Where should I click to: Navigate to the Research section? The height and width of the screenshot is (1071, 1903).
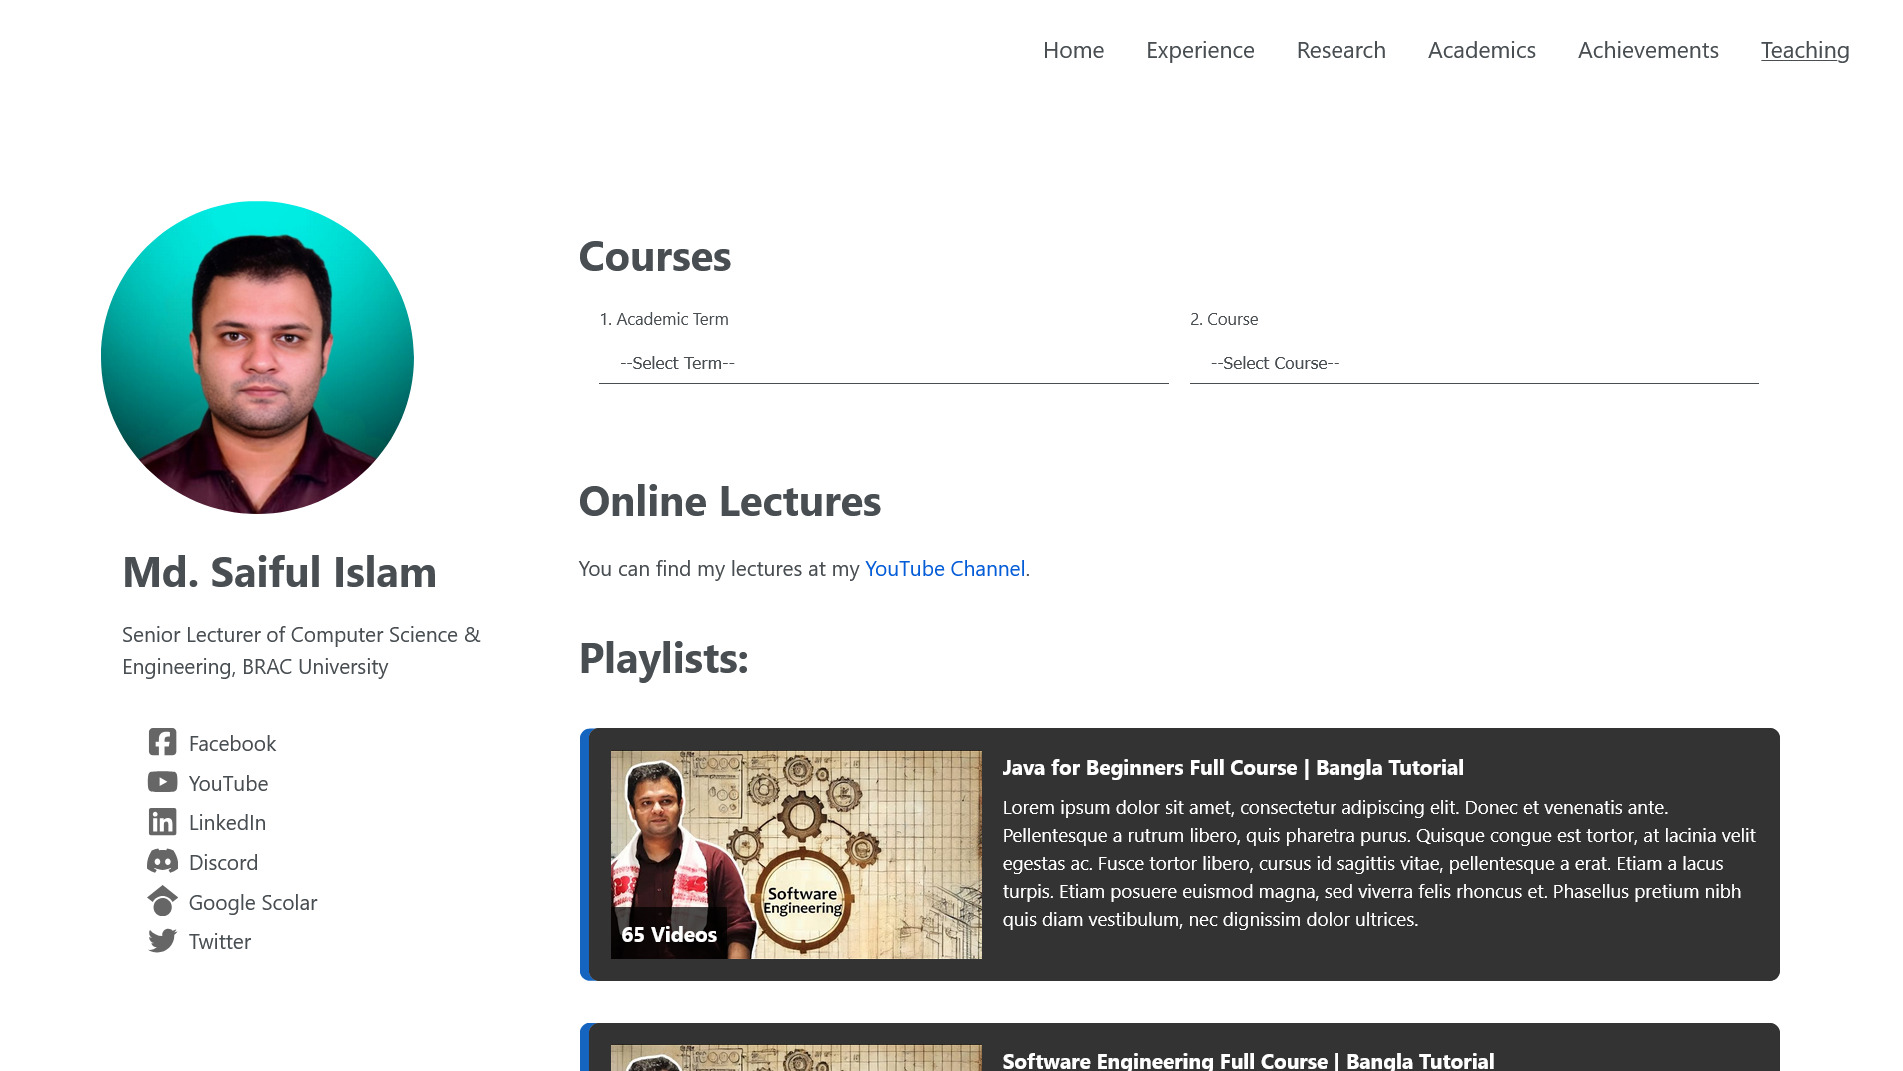(x=1341, y=50)
